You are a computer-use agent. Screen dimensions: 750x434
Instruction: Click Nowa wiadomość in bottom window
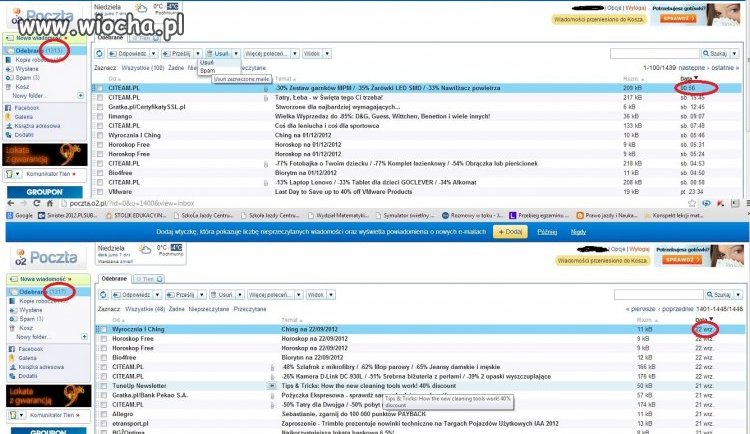(x=44, y=279)
